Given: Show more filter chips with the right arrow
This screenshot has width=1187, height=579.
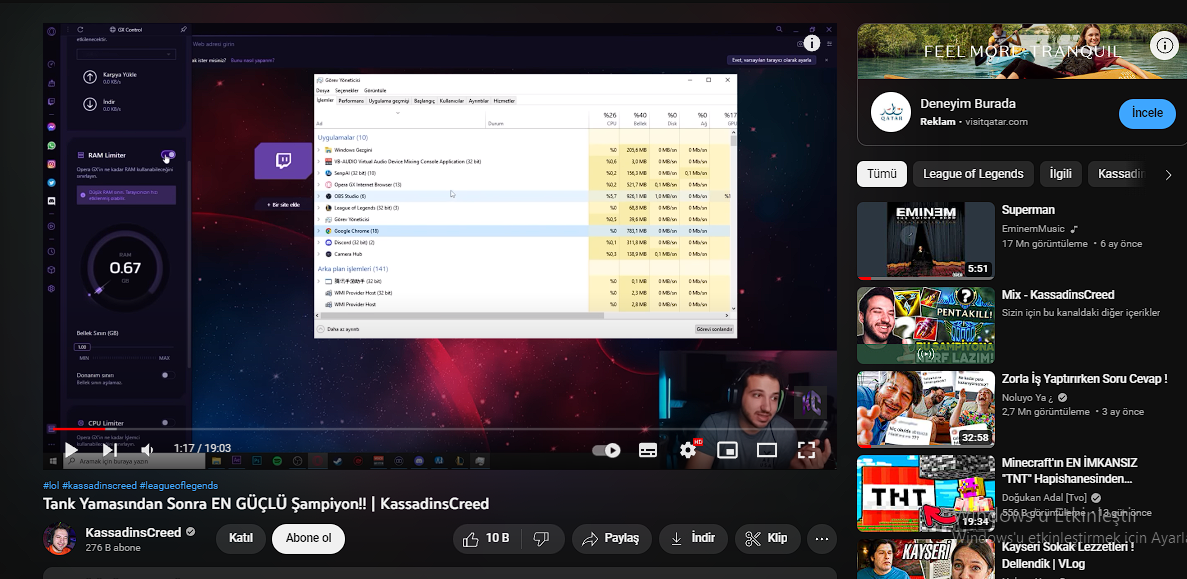Looking at the screenshot, I should click(x=1168, y=174).
